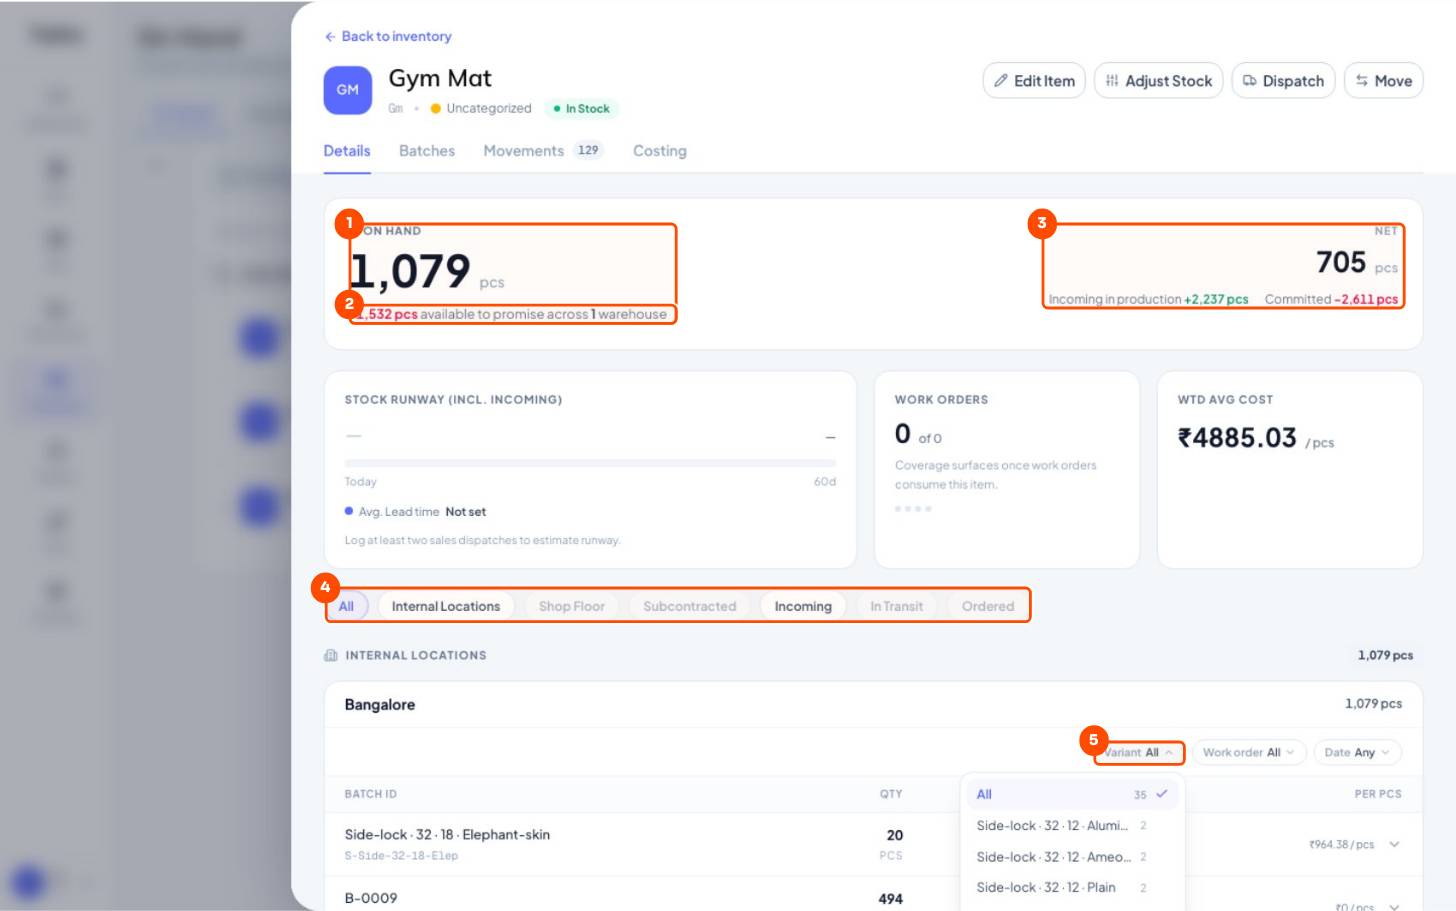Click the Adjust Stock button
1456x911 pixels.
click(x=1158, y=81)
